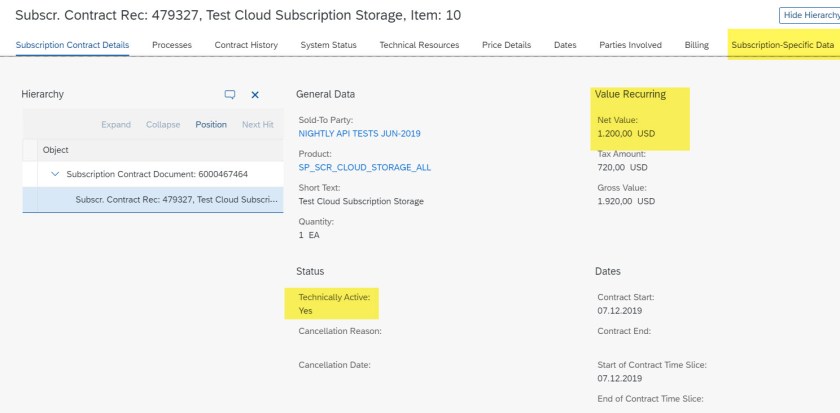Screen dimensions: 840x413
Task: Open the Price Details tab
Action: coord(507,45)
